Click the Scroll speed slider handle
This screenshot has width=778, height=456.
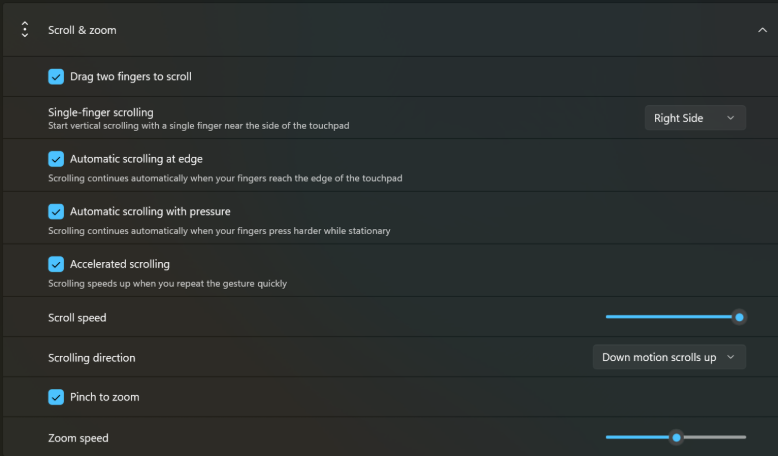[739, 318]
